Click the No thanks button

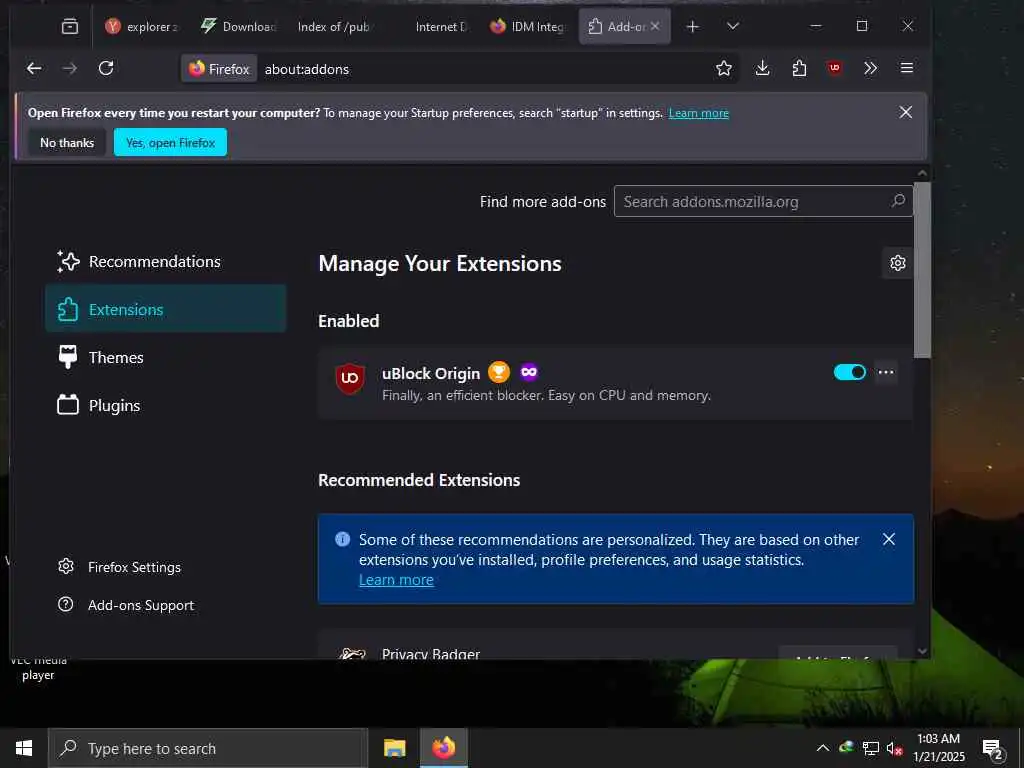pyautogui.click(x=67, y=142)
